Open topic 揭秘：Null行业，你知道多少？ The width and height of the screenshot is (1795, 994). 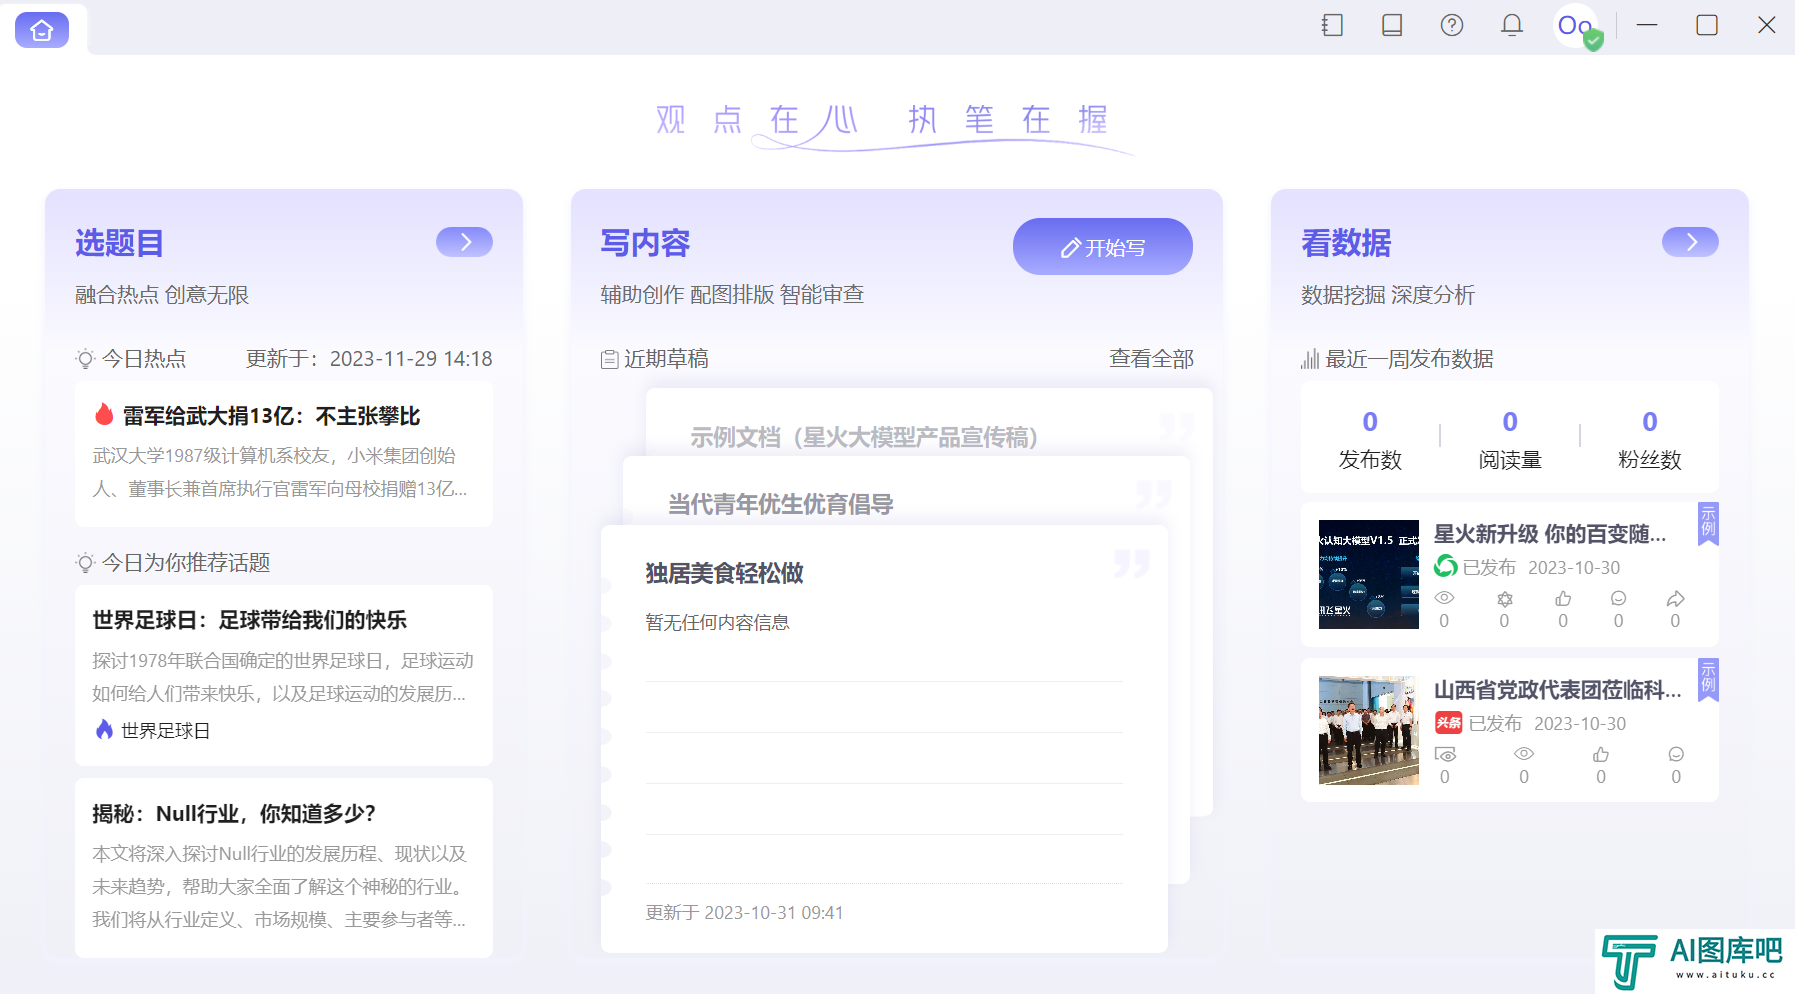(234, 814)
